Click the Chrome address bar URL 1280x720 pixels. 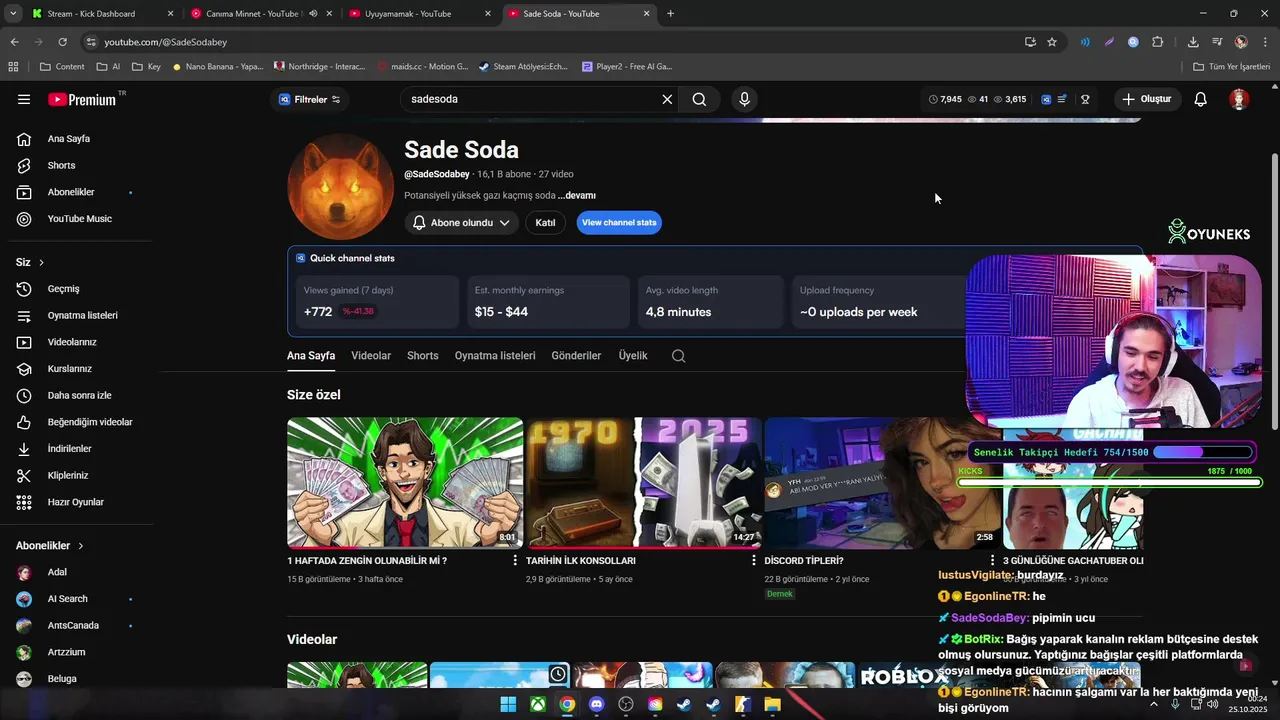[166, 42]
